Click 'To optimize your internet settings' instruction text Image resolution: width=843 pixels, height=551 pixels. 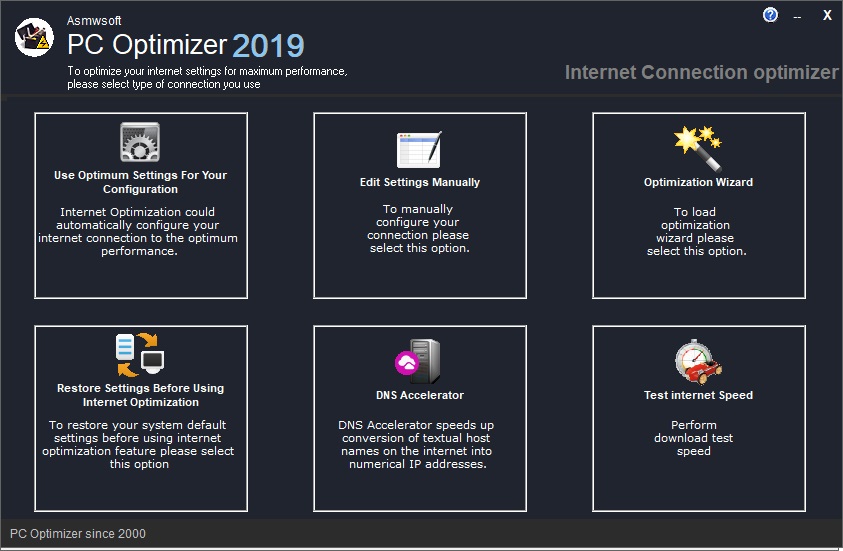pyautogui.click(x=207, y=78)
